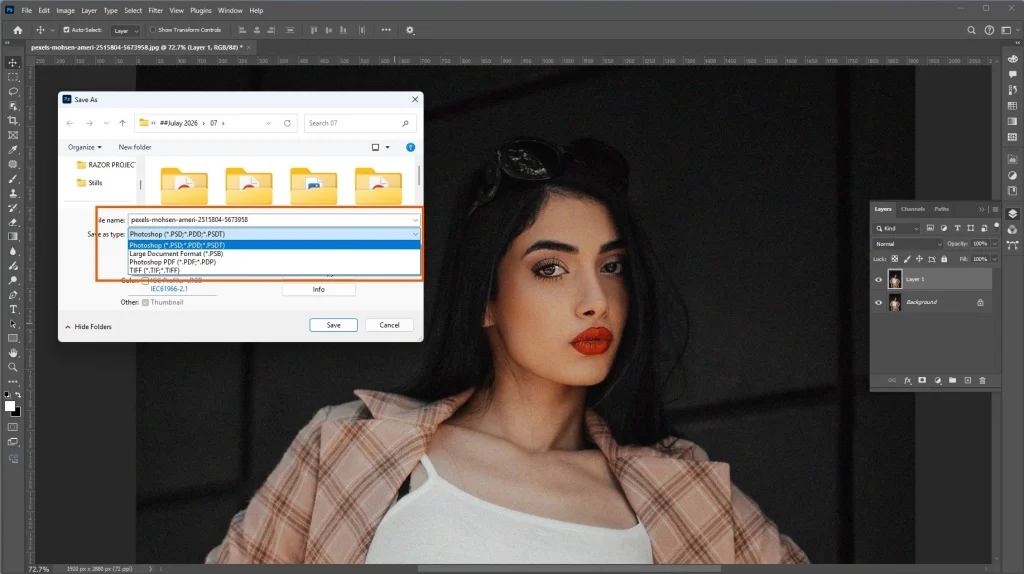Select the Horizontal Type tool

(12, 310)
